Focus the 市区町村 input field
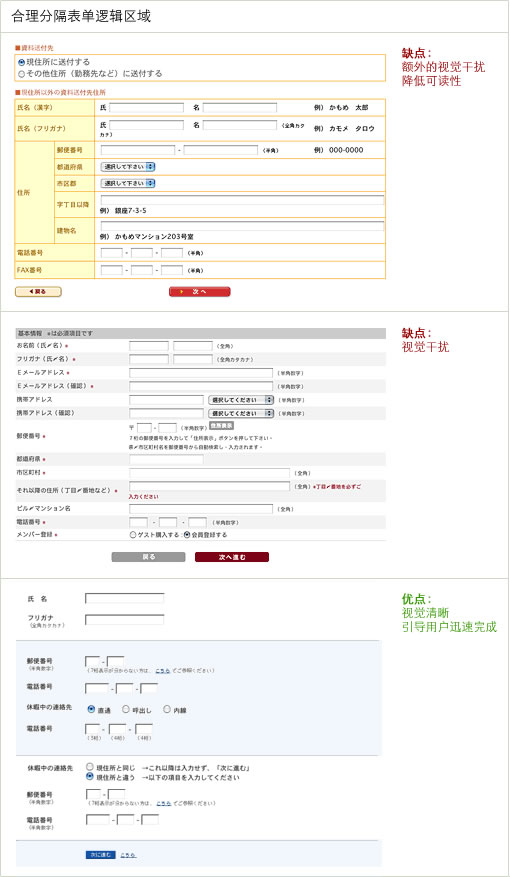This screenshot has width=510, height=877. point(209,473)
